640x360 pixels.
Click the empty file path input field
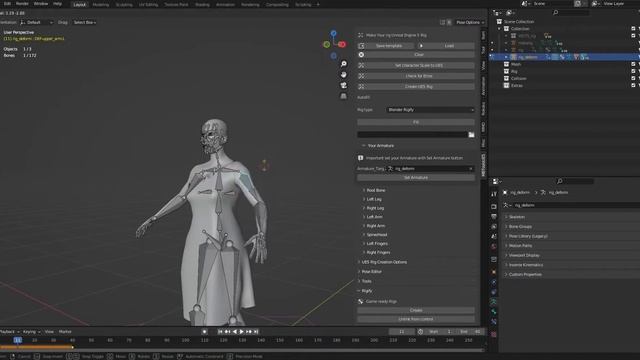(412, 134)
